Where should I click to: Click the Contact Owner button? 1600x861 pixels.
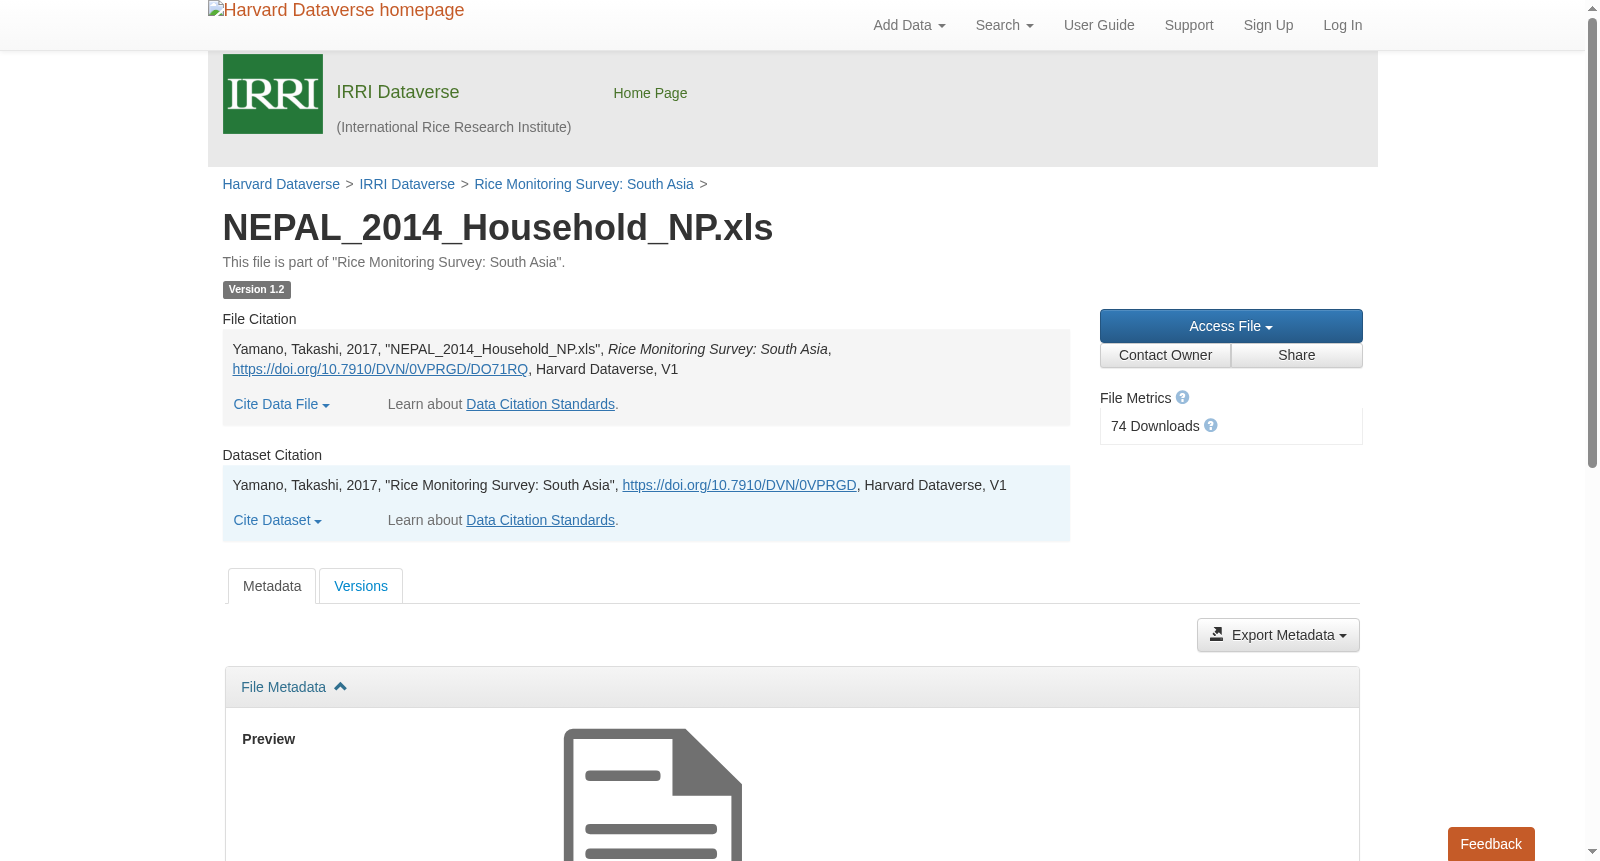tap(1165, 355)
